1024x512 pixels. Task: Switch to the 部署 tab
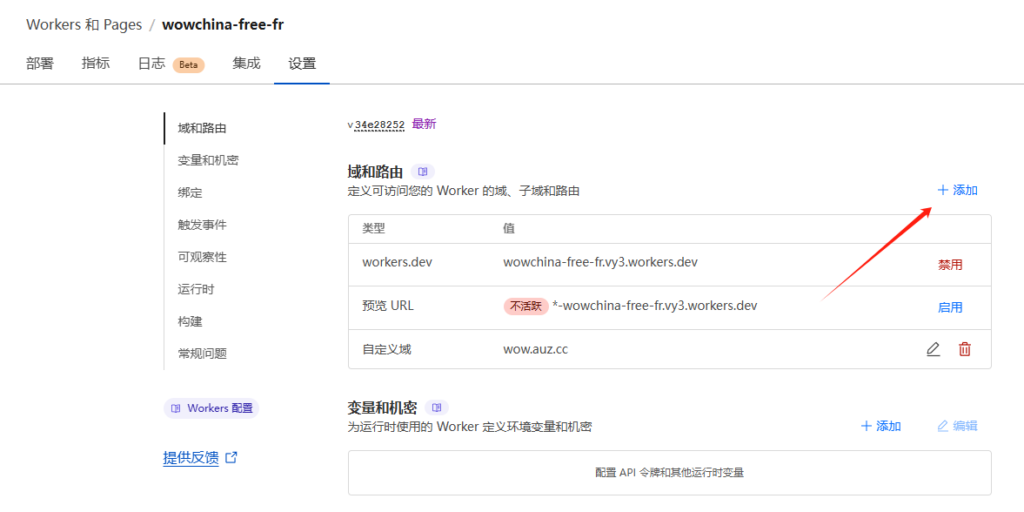click(x=40, y=63)
